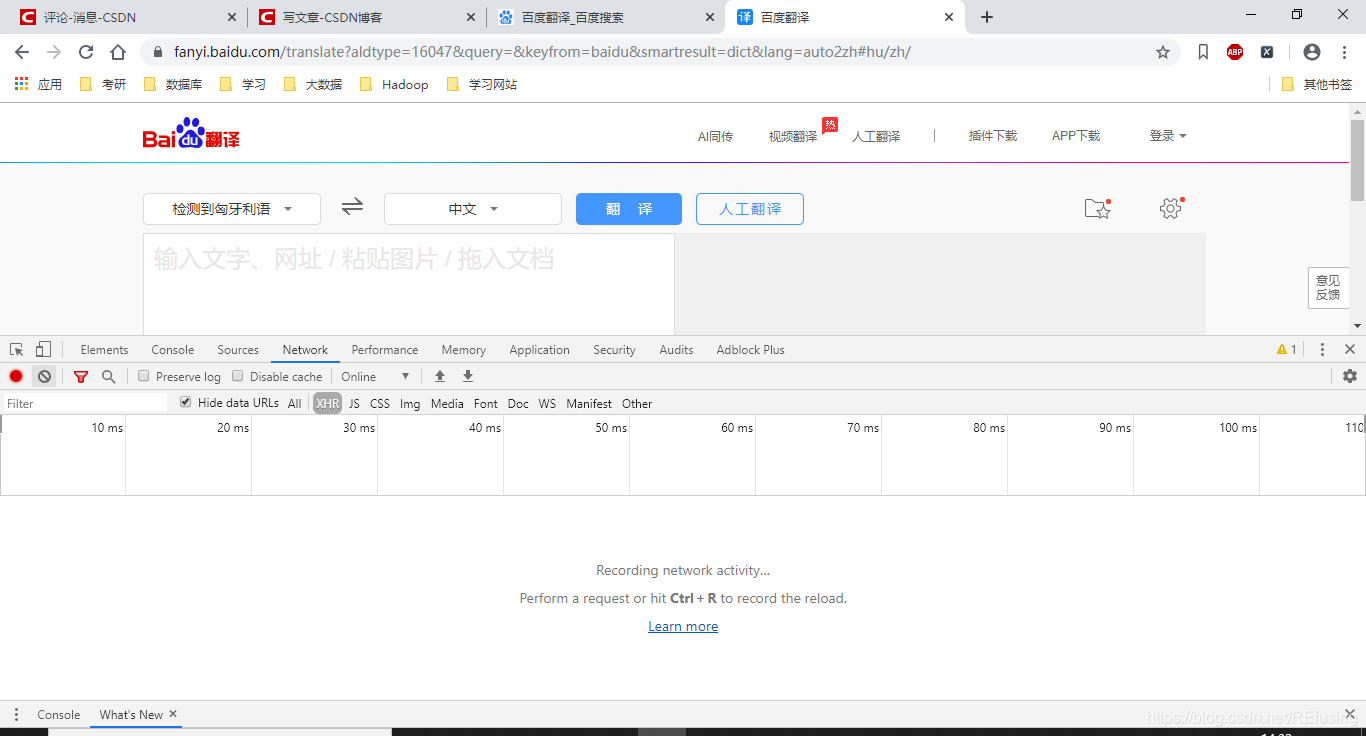Viewport: 1366px width, 736px height.
Task: Reload the page with the refresh icon
Action: pos(86,52)
